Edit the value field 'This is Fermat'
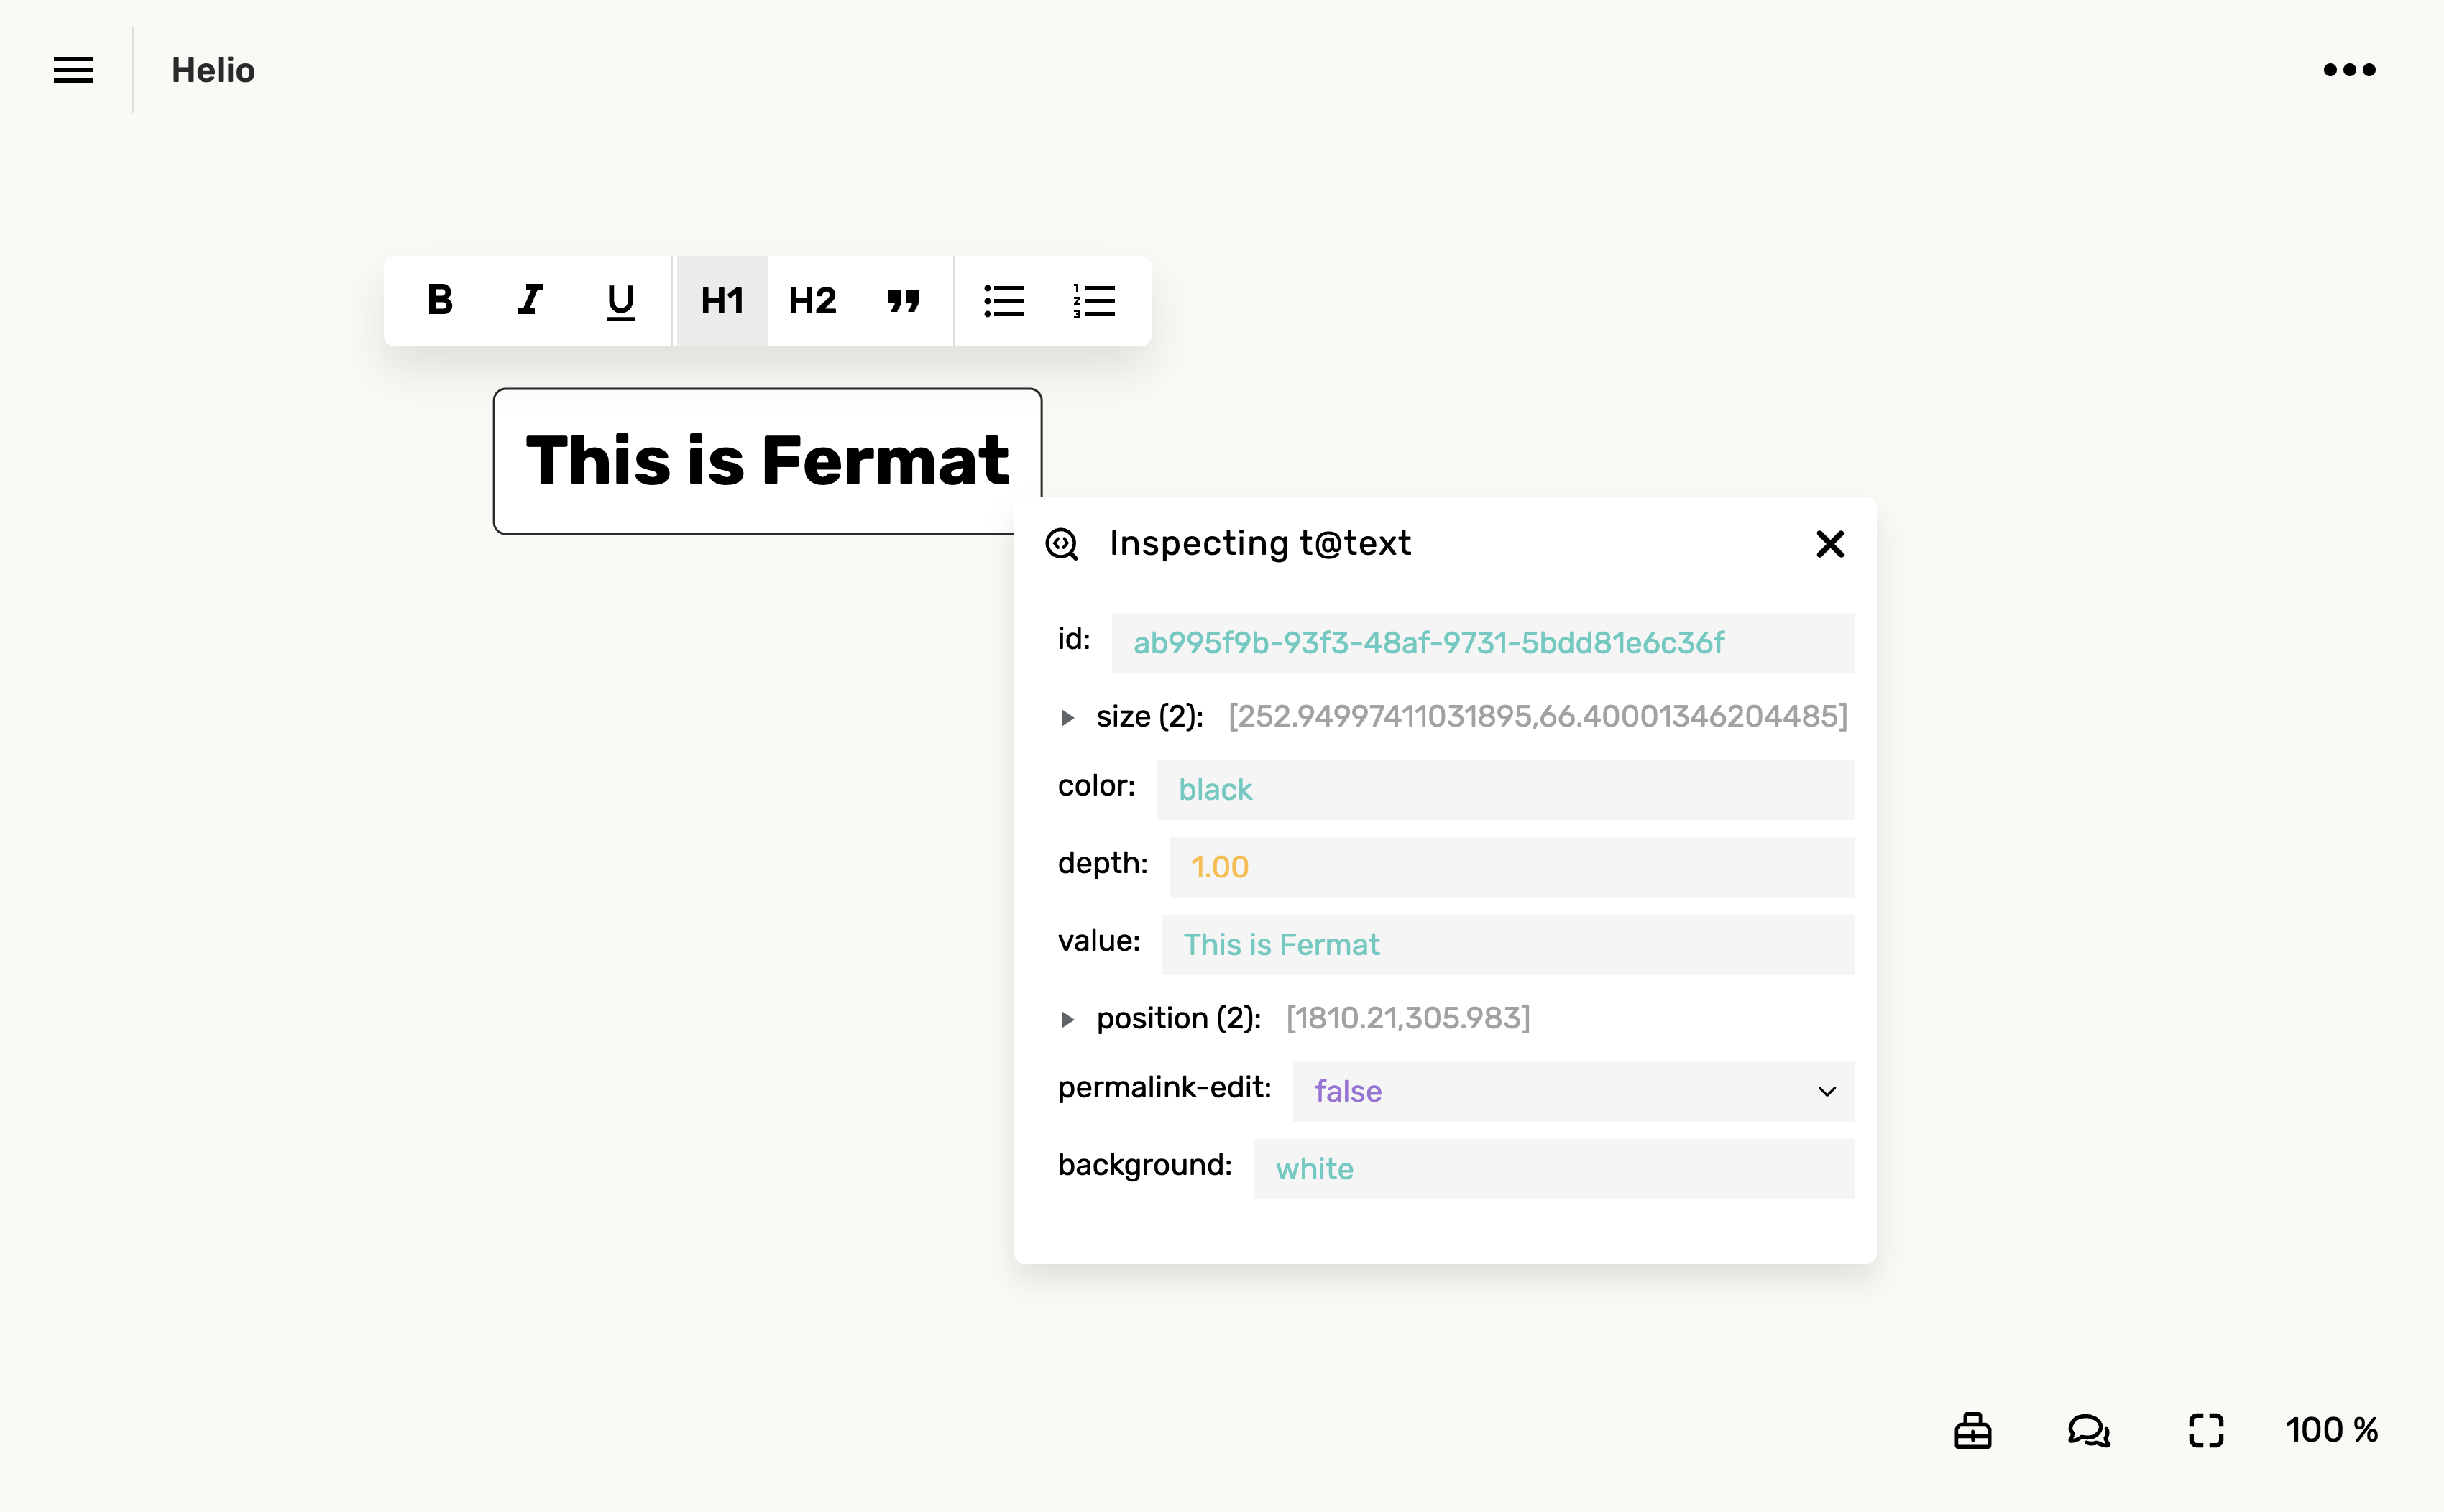The image size is (2444, 1512). 1508,945
